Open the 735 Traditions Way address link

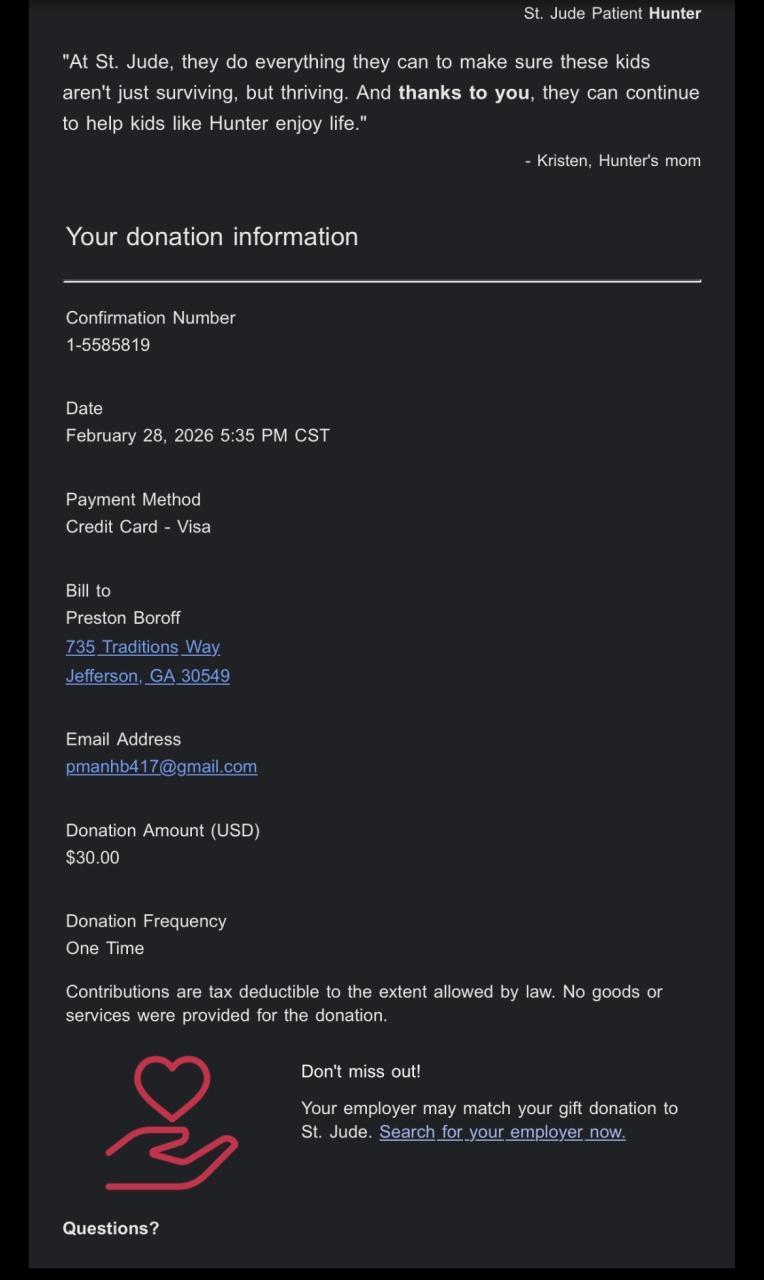tap(143, 647)
